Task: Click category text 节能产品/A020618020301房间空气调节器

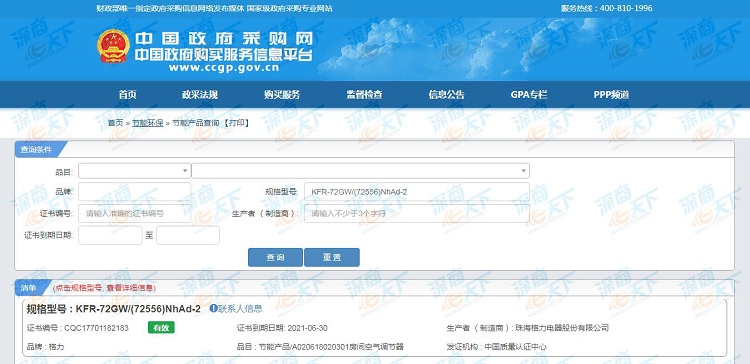Action: (331, 347)
